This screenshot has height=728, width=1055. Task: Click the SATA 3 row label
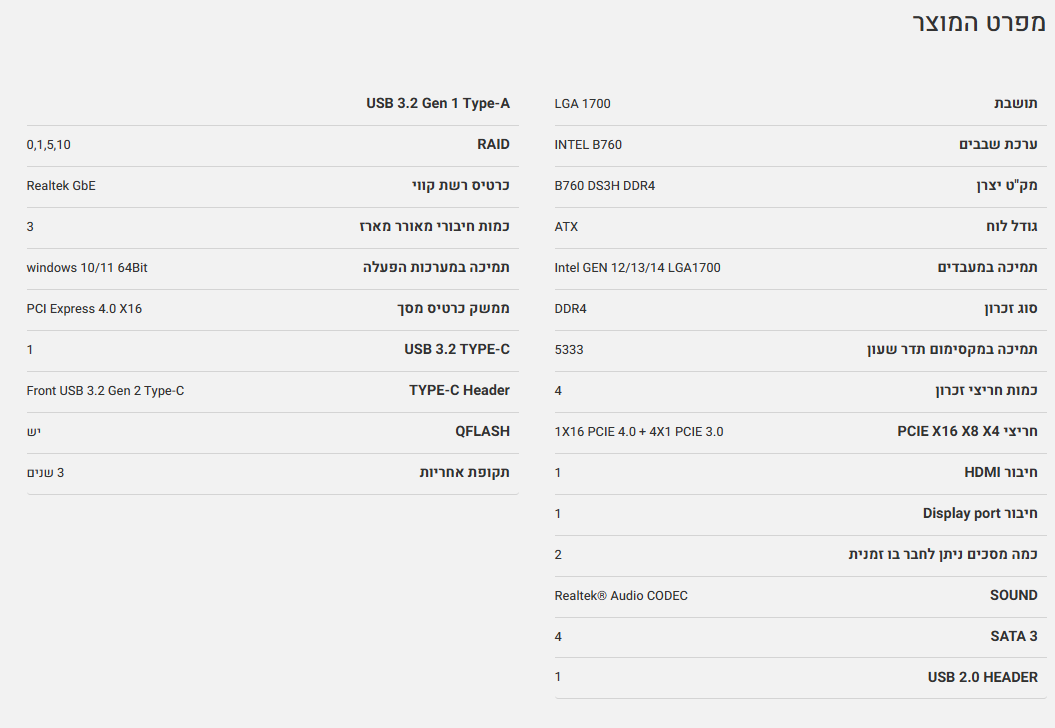1013,637
